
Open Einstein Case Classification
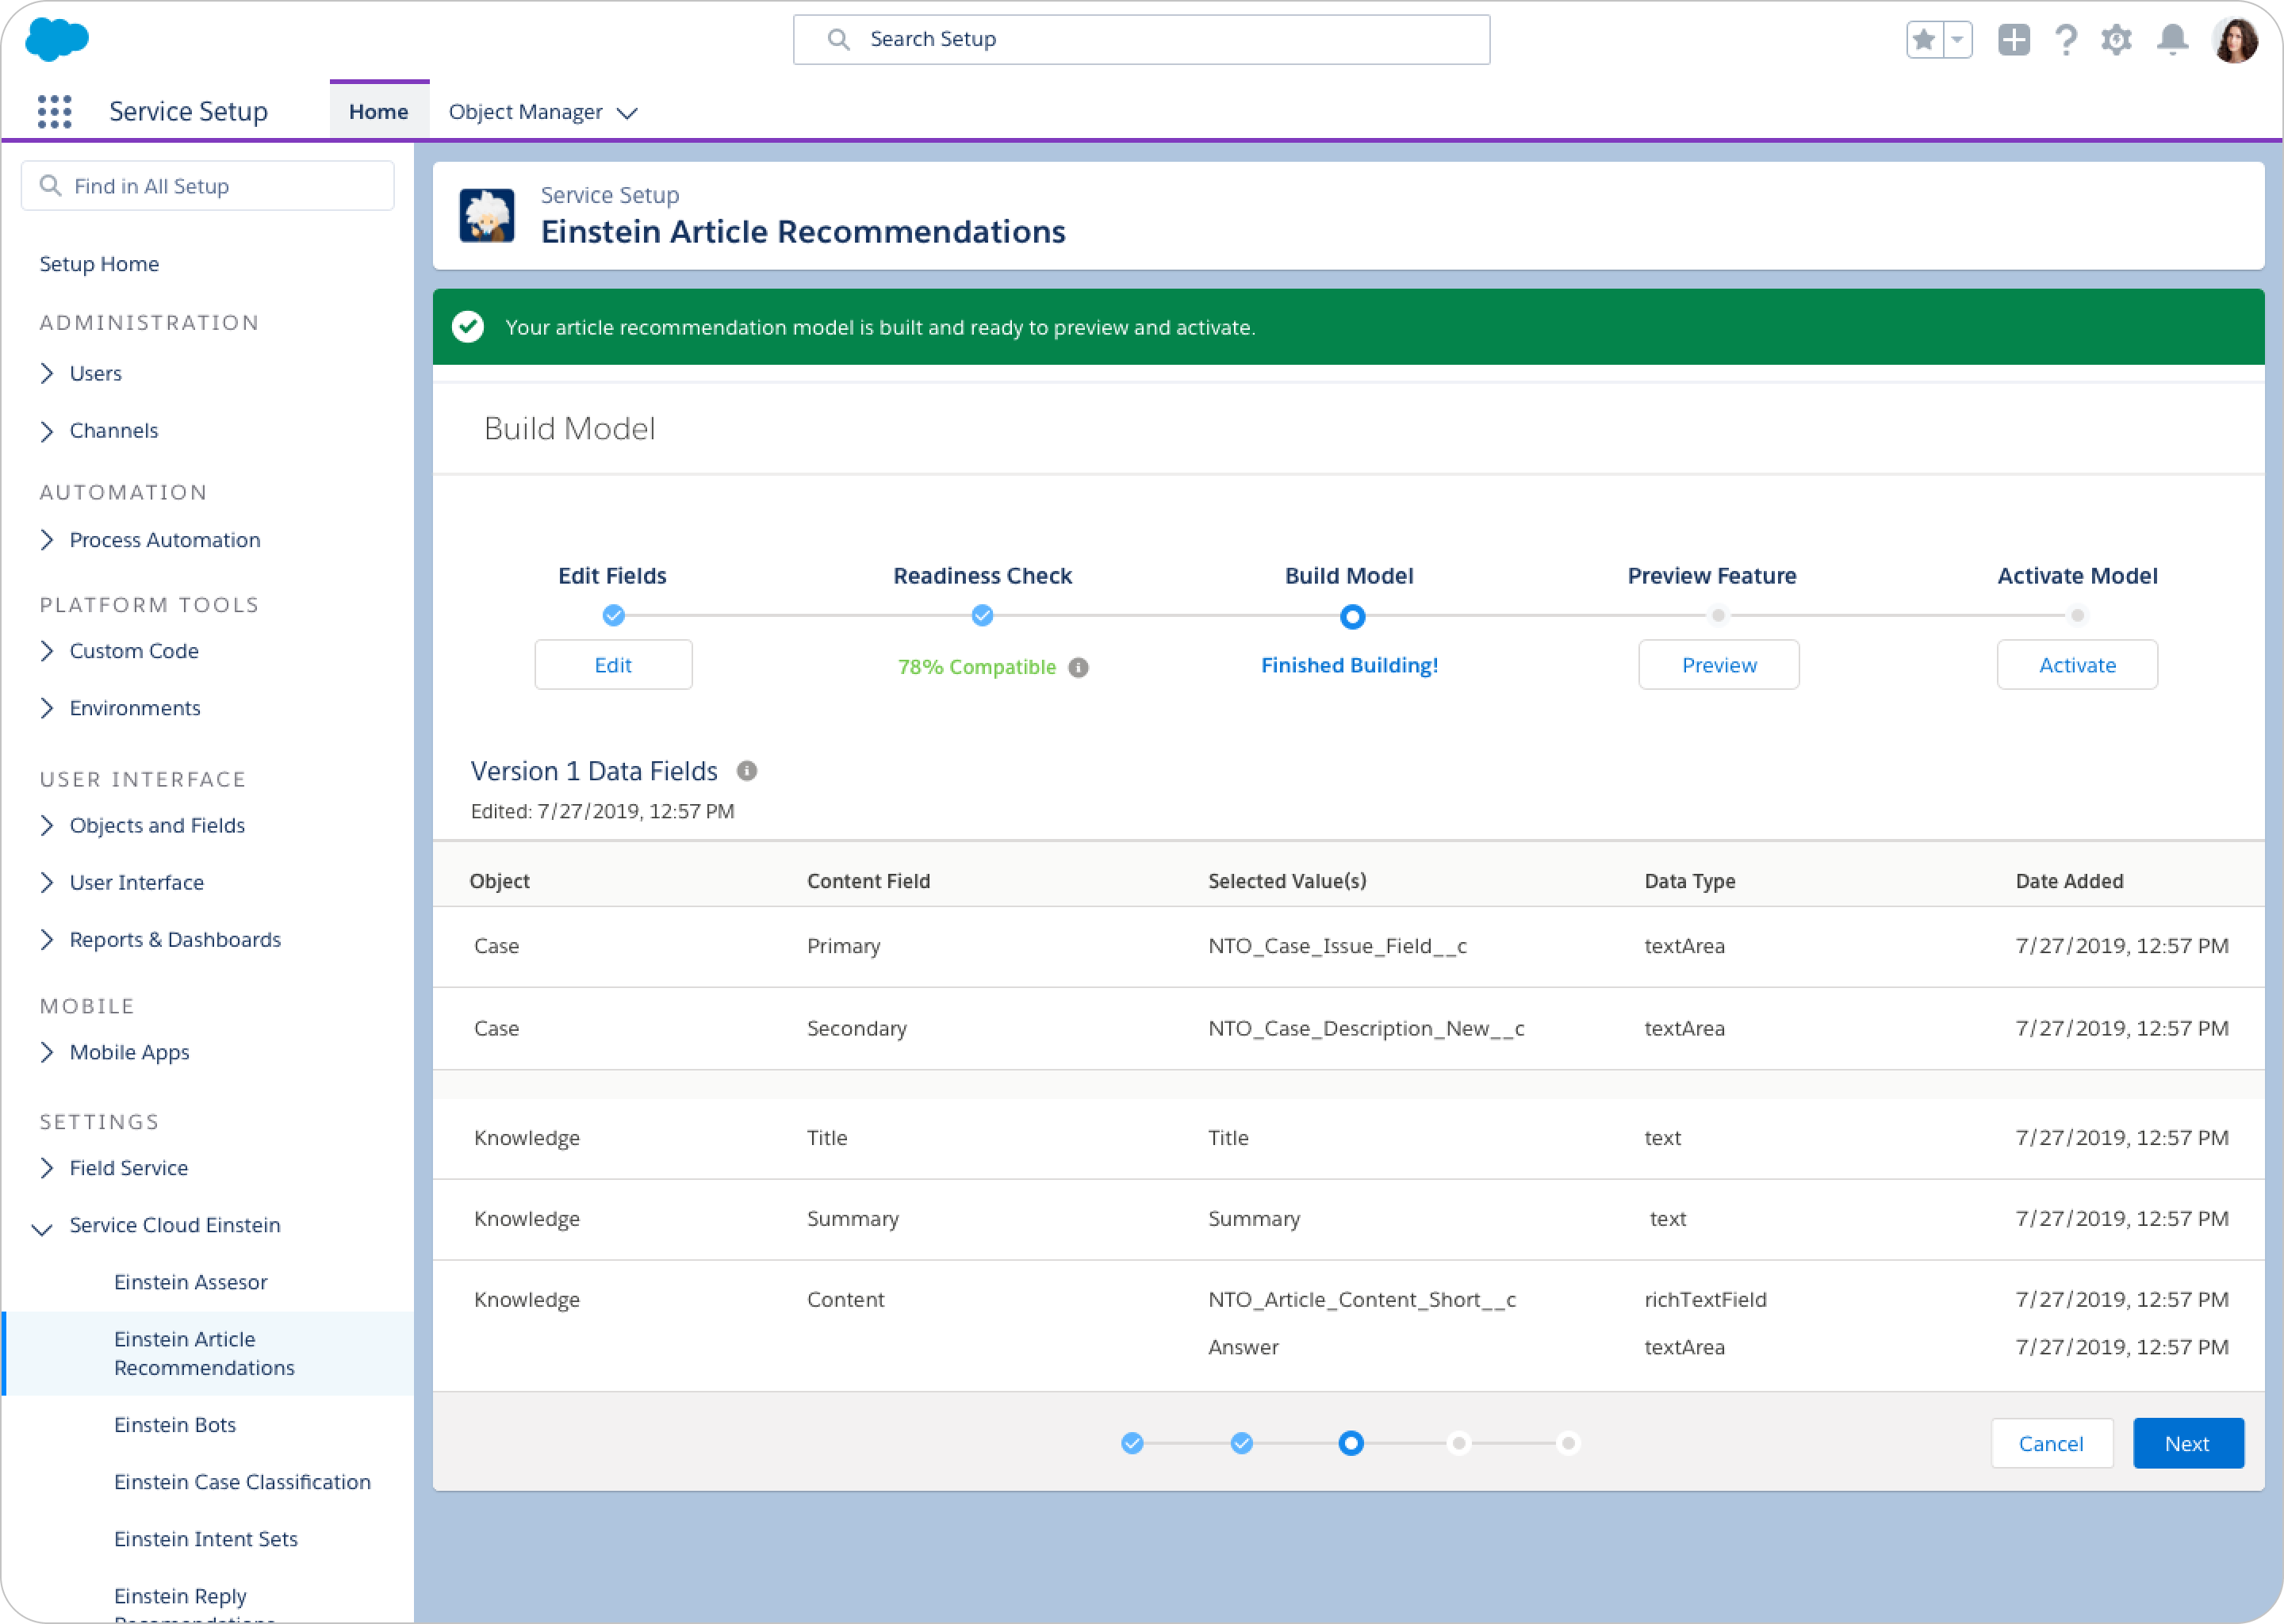(242, 1482)
